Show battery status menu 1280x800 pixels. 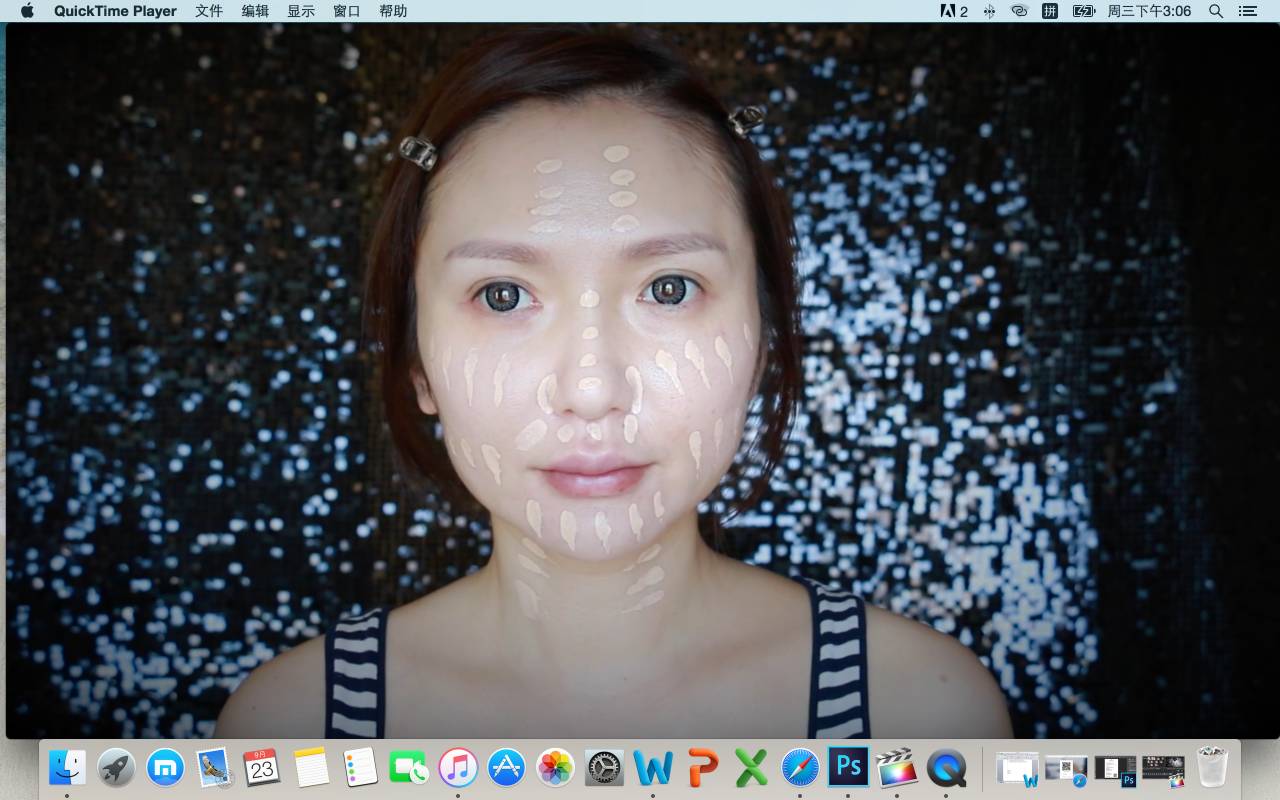pos(1083,11)
